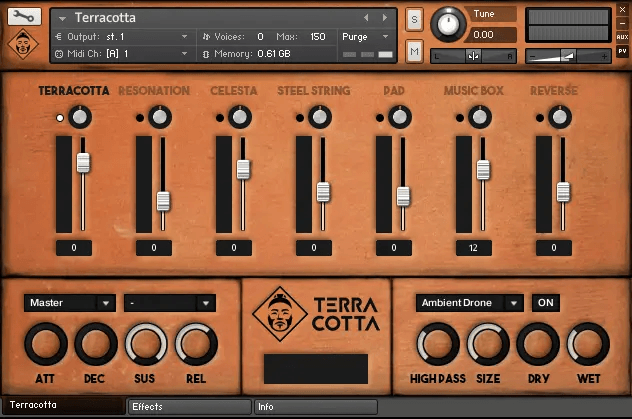Click the Tune value 0.00 field

pos(489,35)
